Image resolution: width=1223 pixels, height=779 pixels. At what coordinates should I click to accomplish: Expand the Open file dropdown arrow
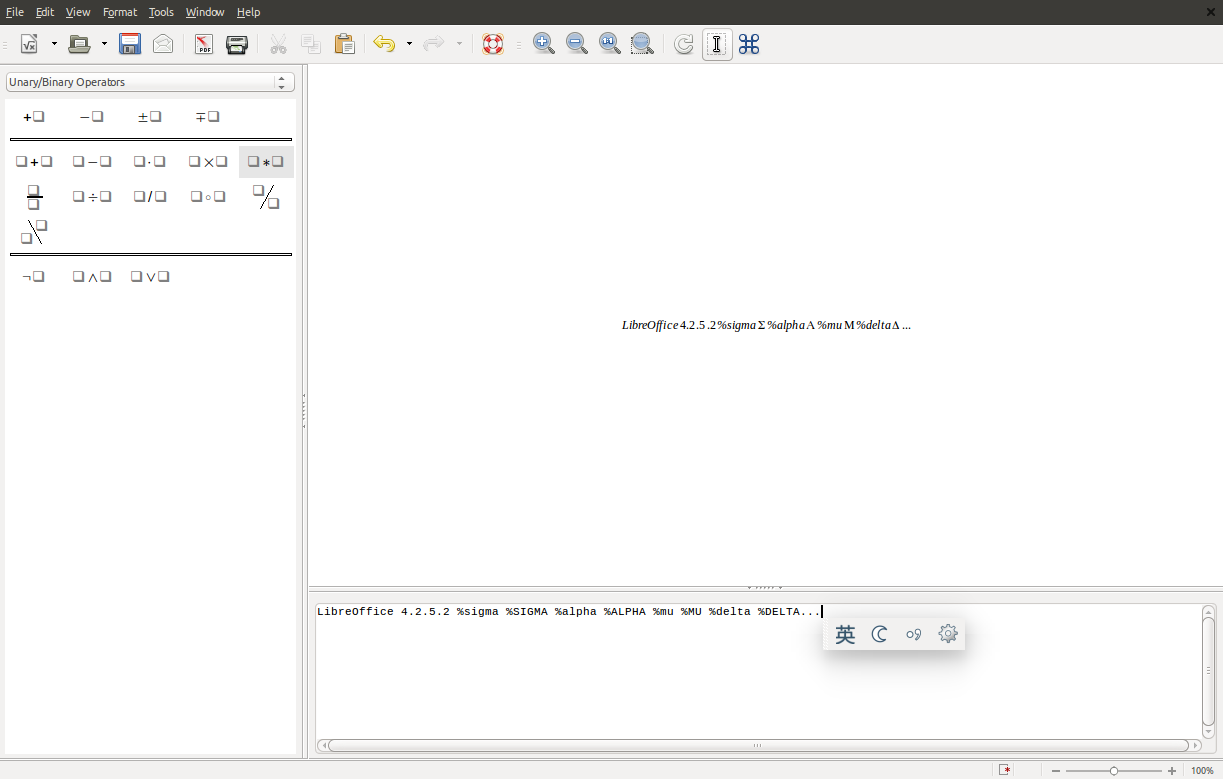pyautogui.click(x=104, y=44)
